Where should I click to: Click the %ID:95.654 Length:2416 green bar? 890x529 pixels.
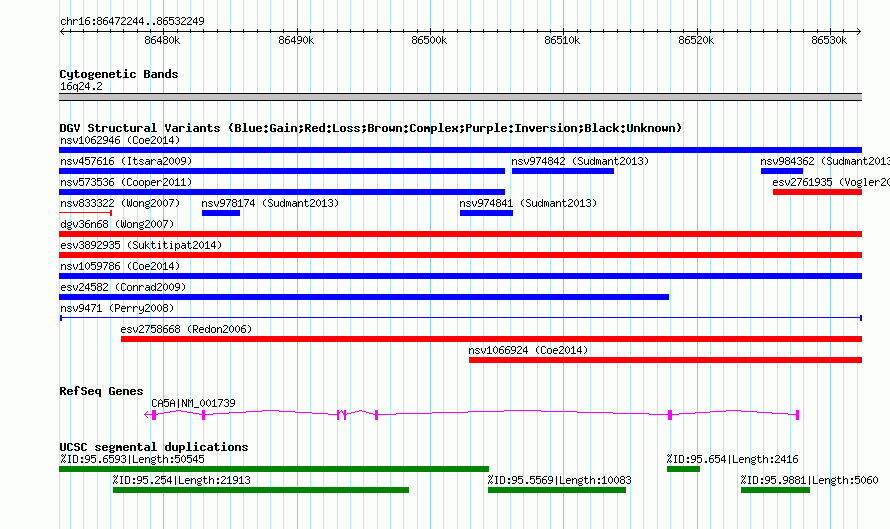[683, 469]
